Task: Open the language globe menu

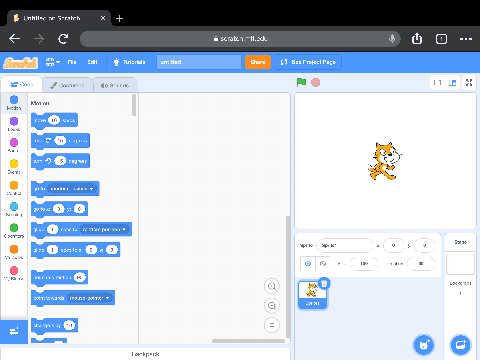Action: click(x=53, y=62)
